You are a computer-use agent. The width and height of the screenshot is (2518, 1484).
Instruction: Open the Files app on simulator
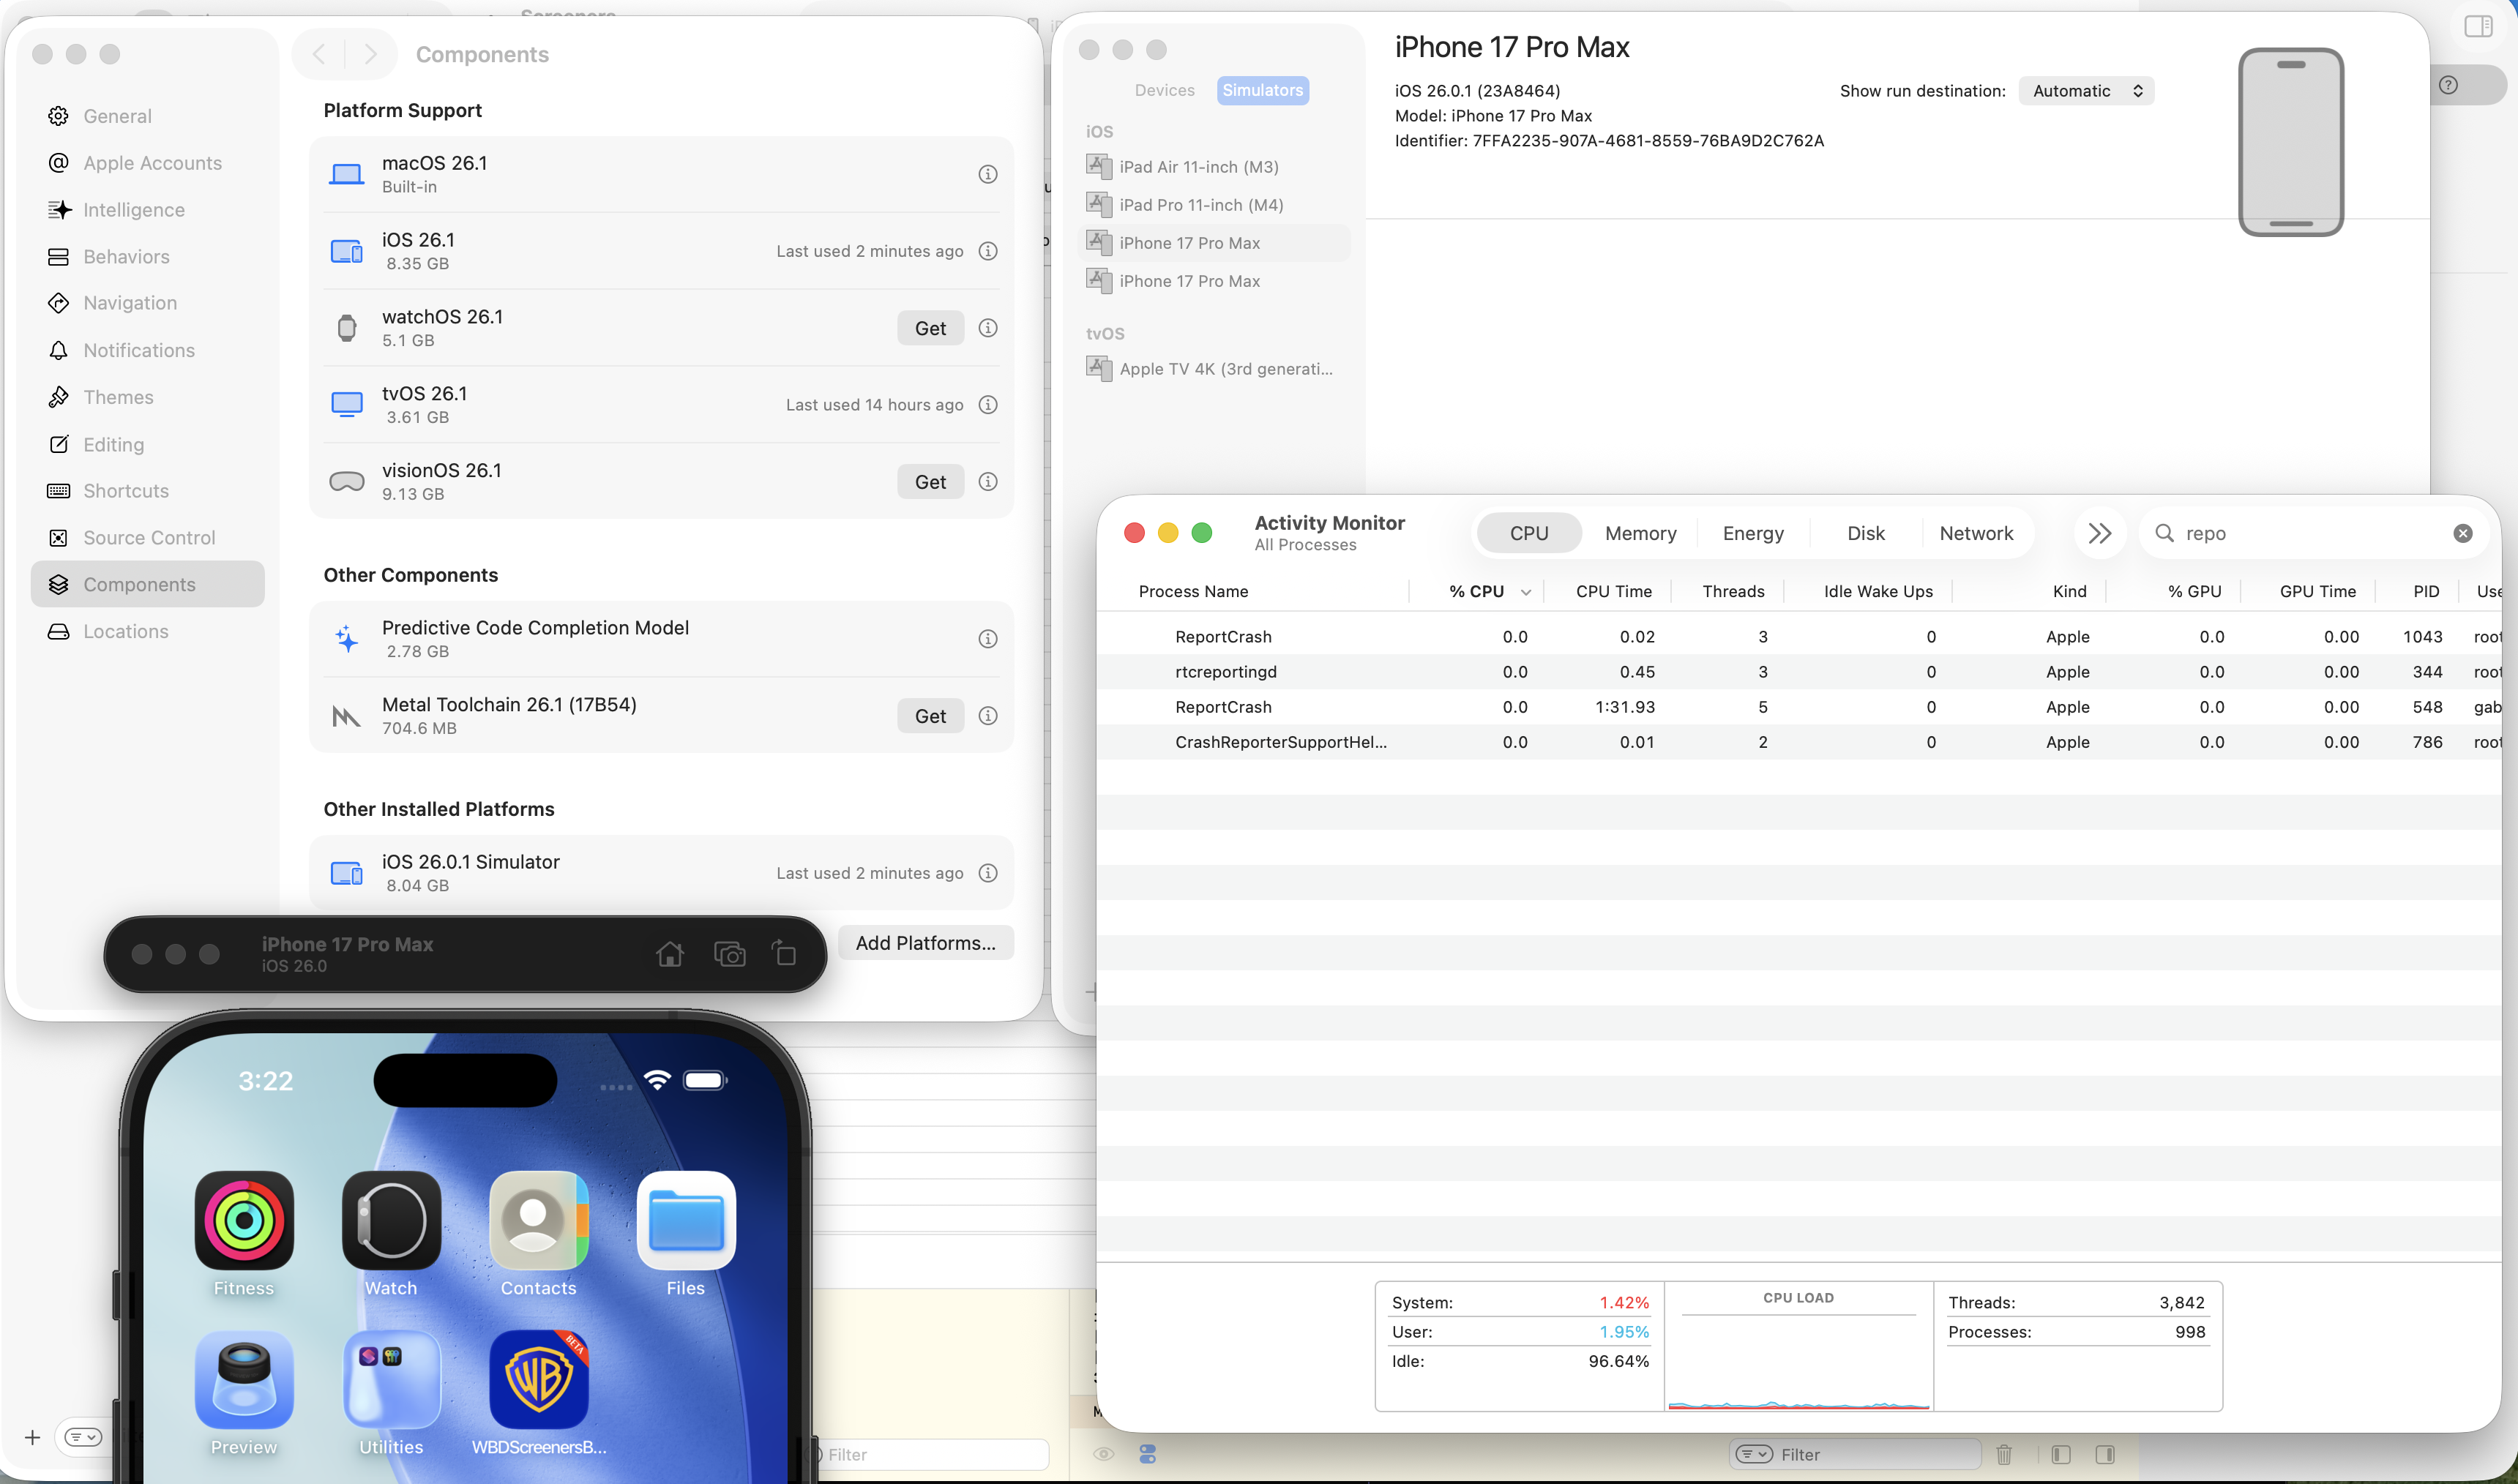point(686,1221)
